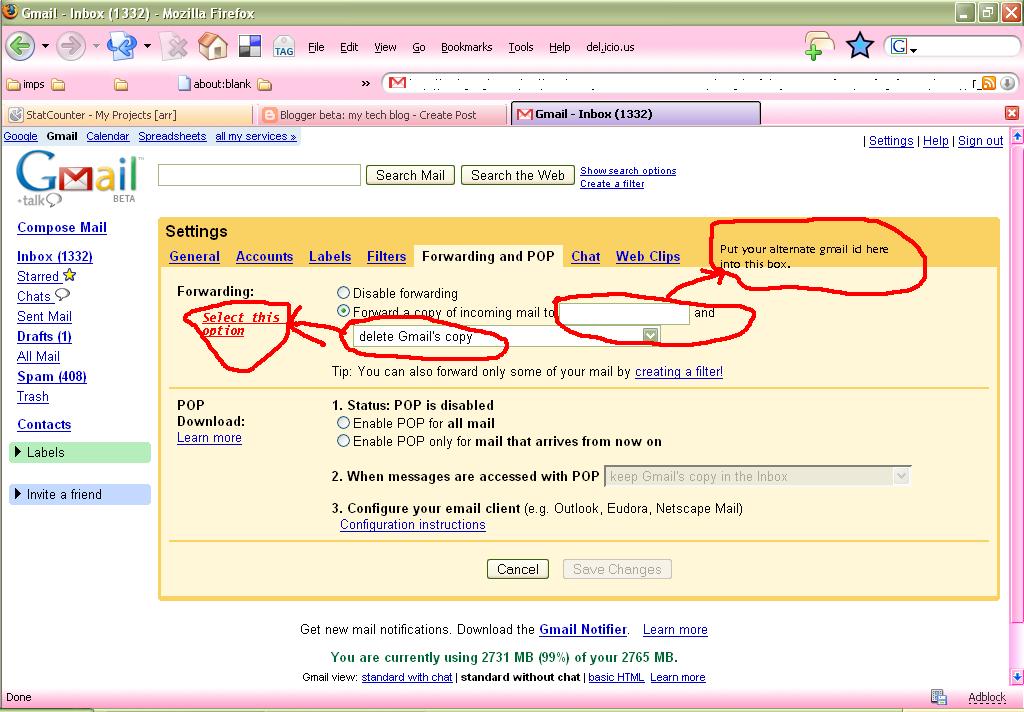
Task: Click the blue star bookmark icon
Action: (860, 46)
